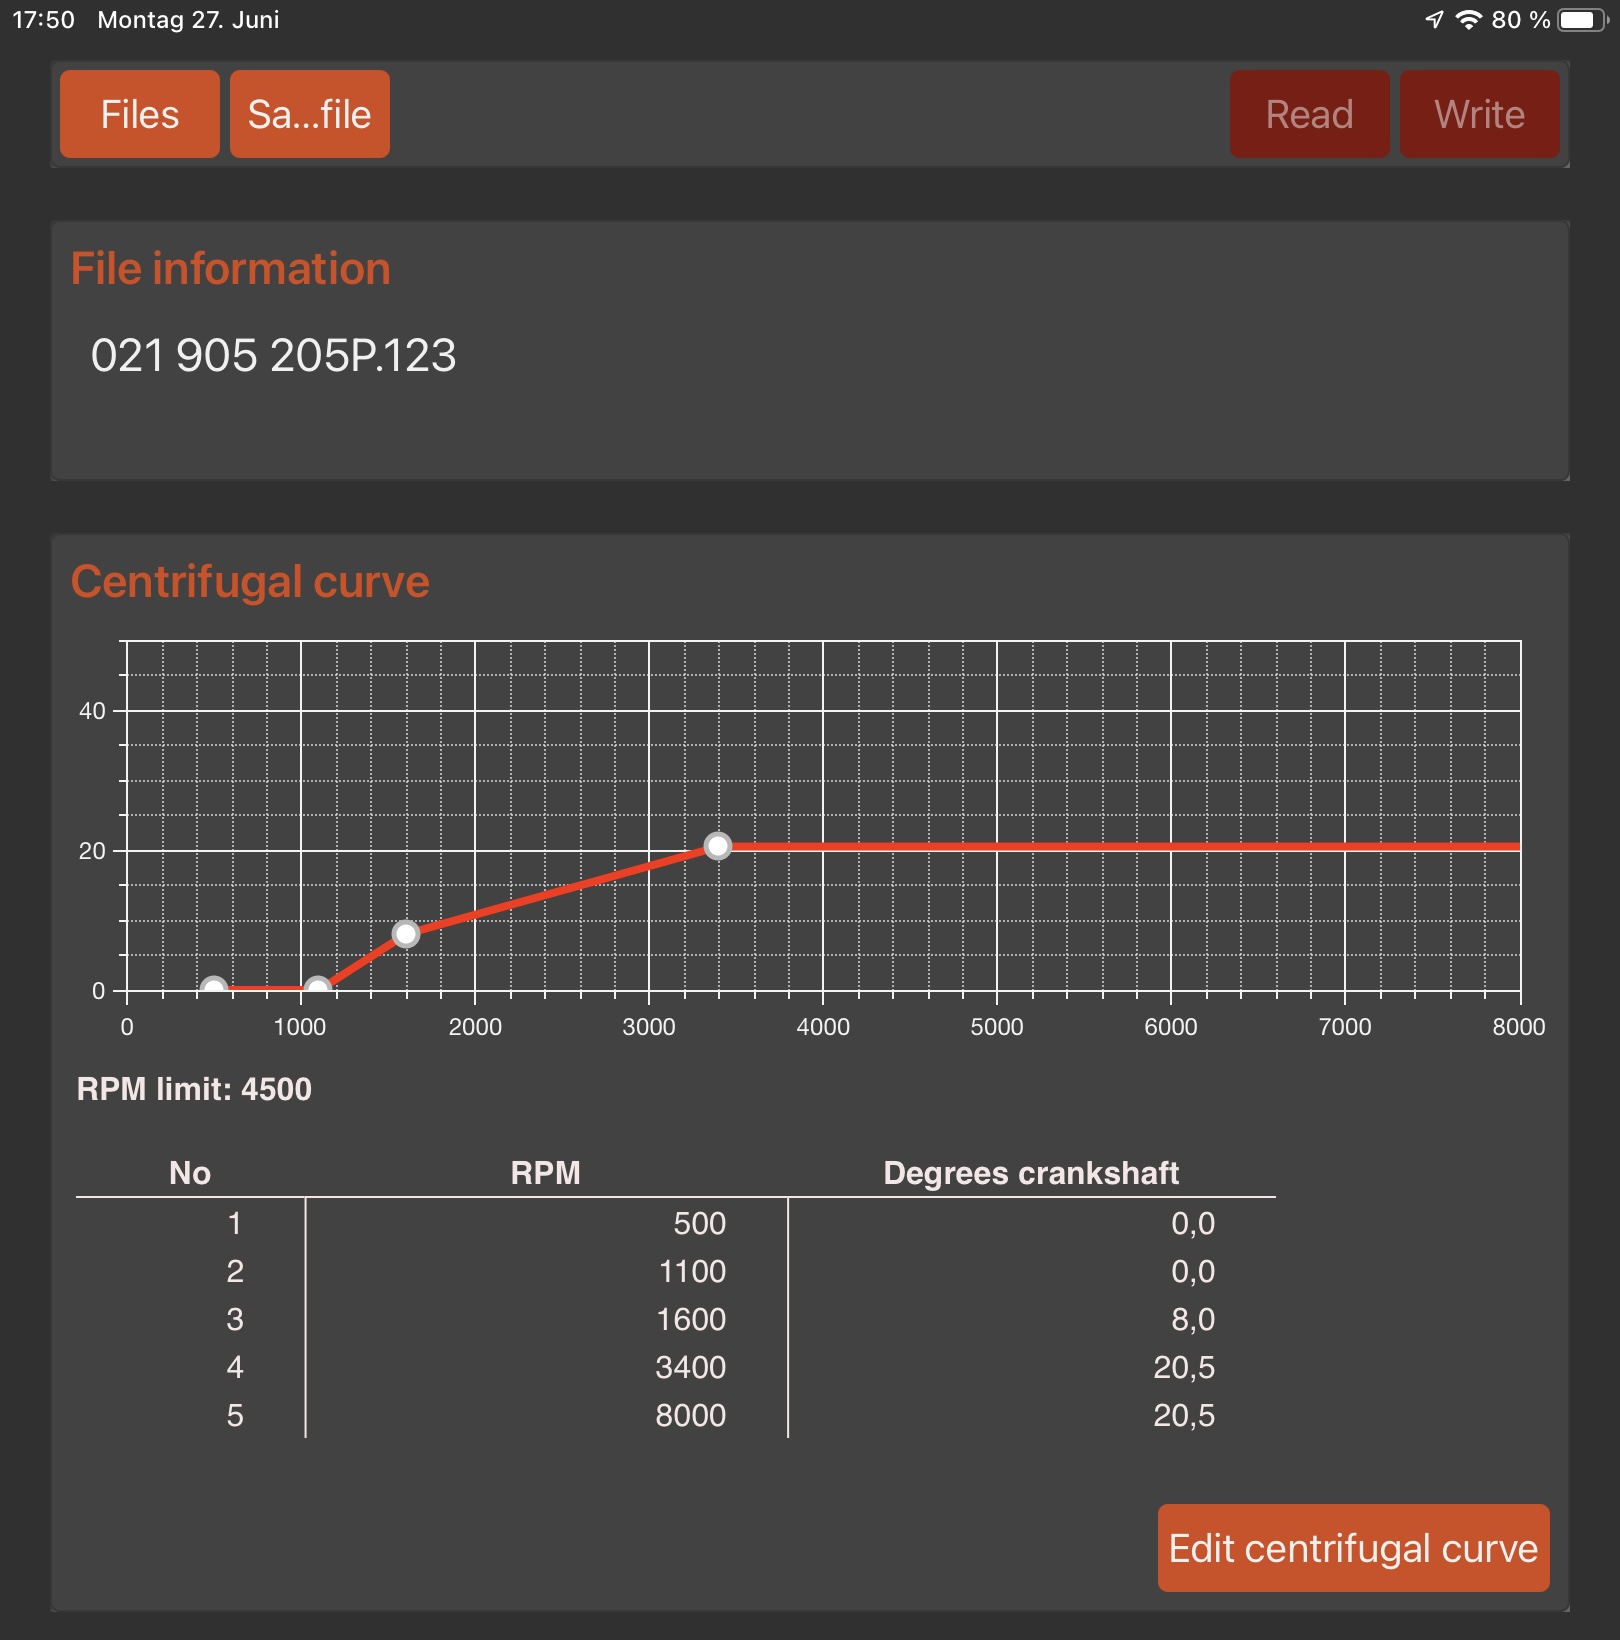1620x1640 pixels.
Task: Select the curve point at 500 RPM
Action: tap(213, 989)
